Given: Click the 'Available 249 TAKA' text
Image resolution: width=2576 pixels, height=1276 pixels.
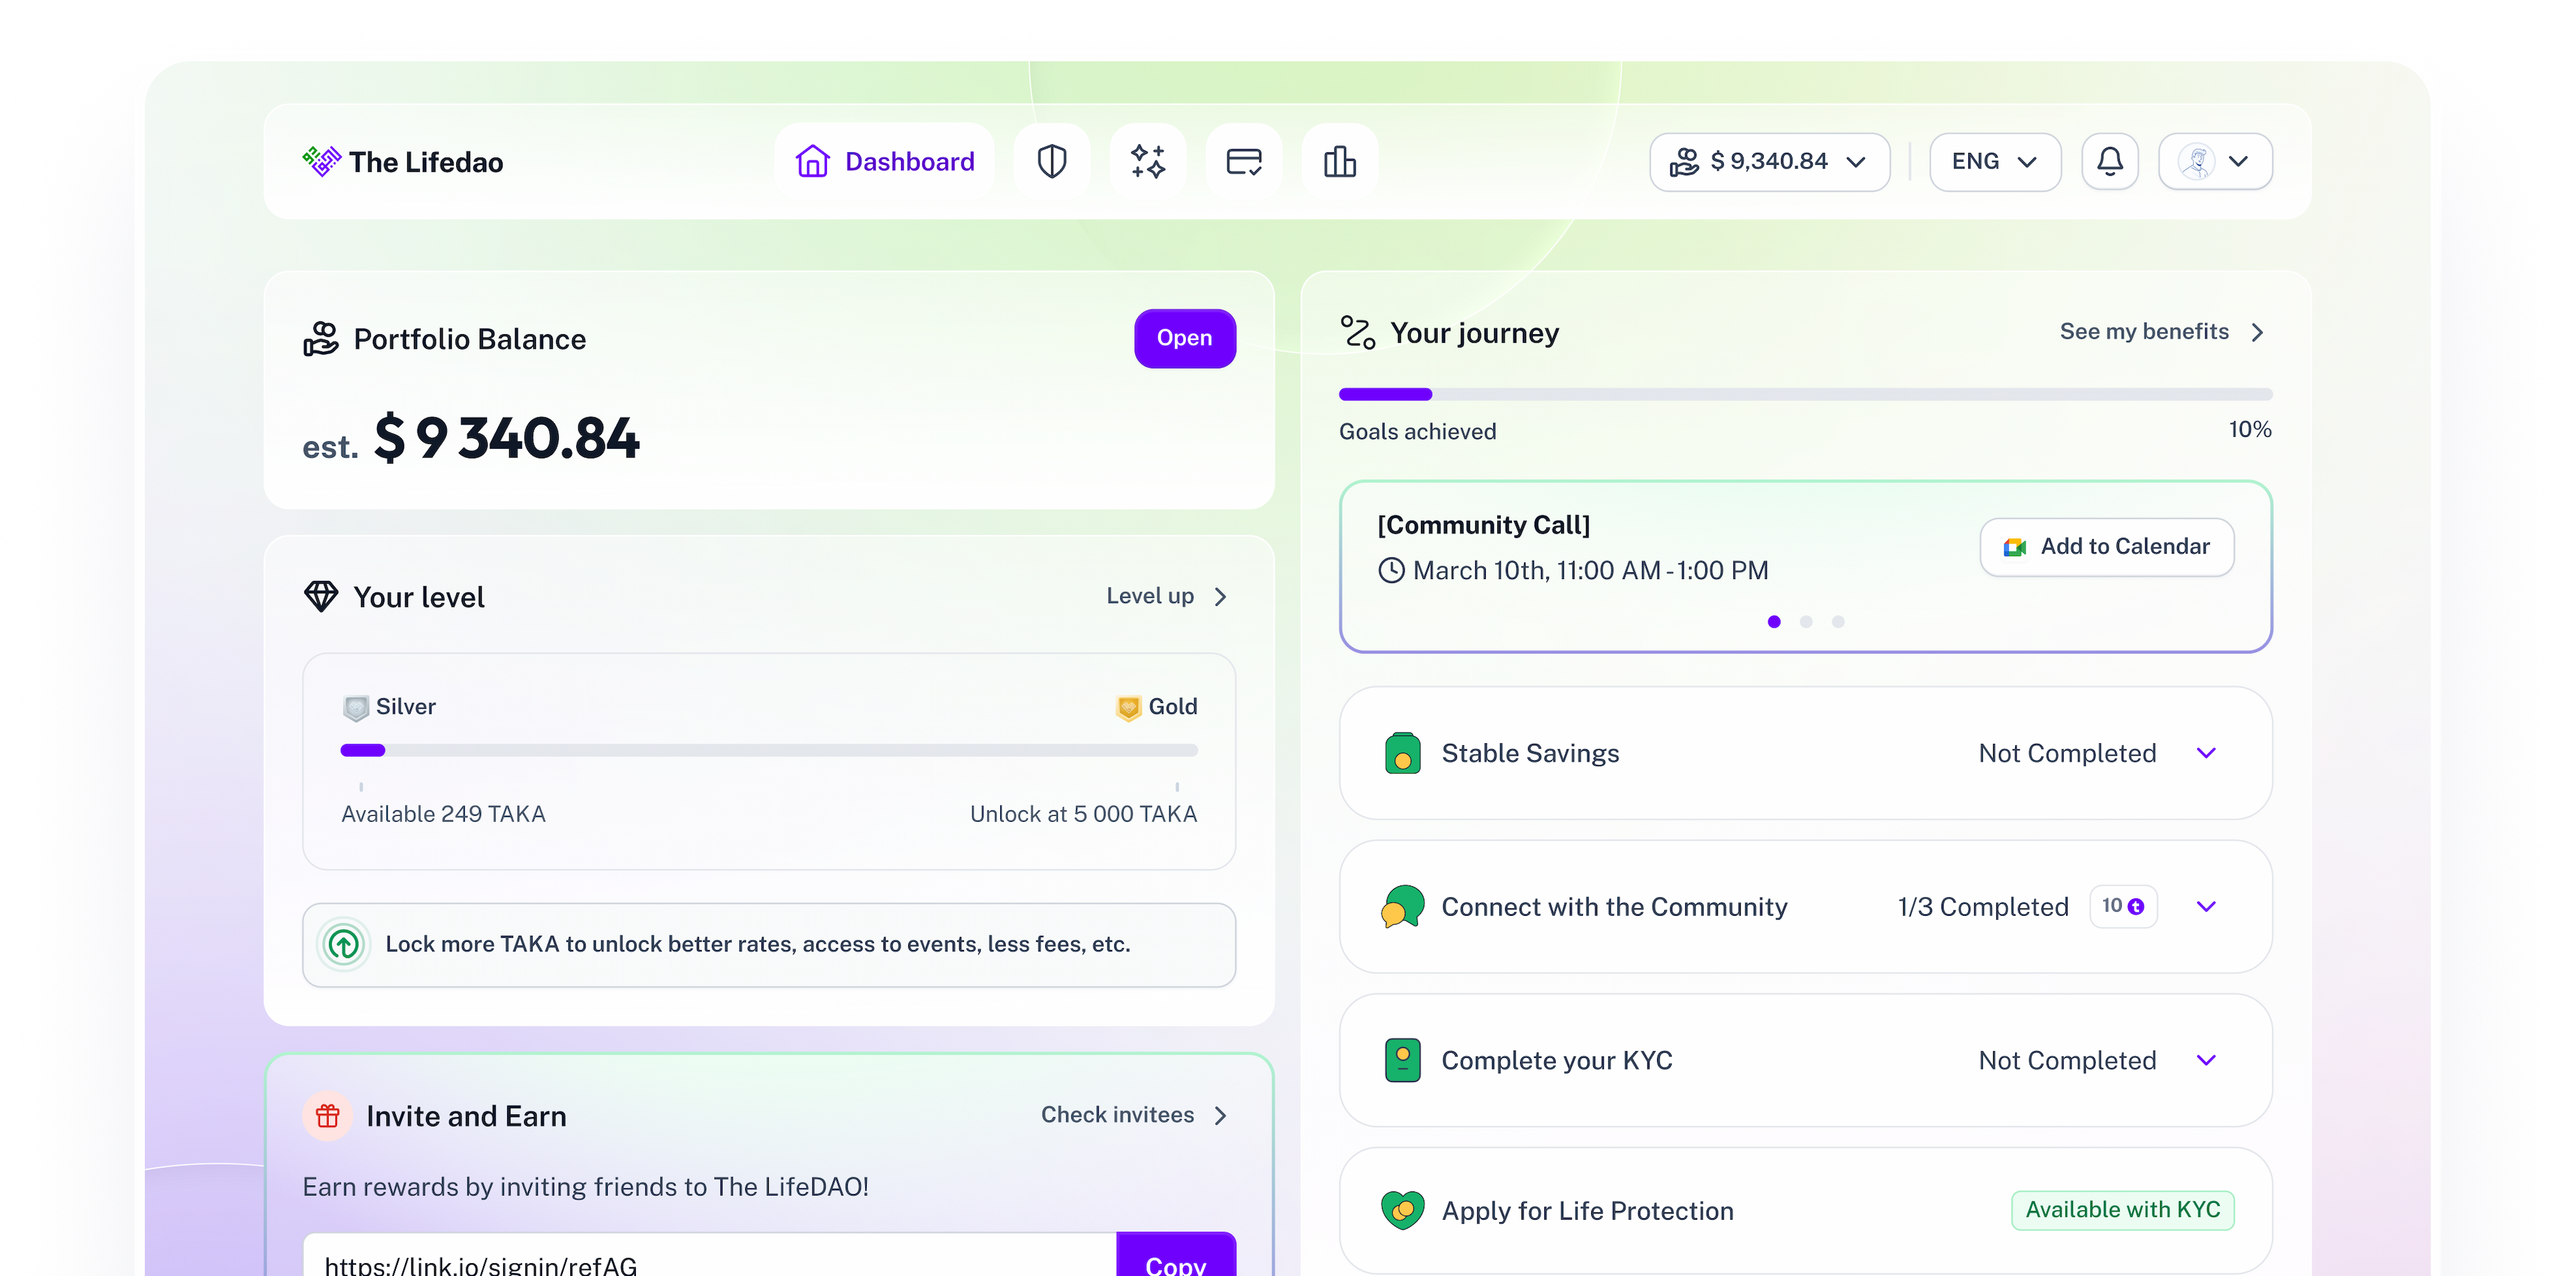Looking at the screenshot, I should pos(443,814).
